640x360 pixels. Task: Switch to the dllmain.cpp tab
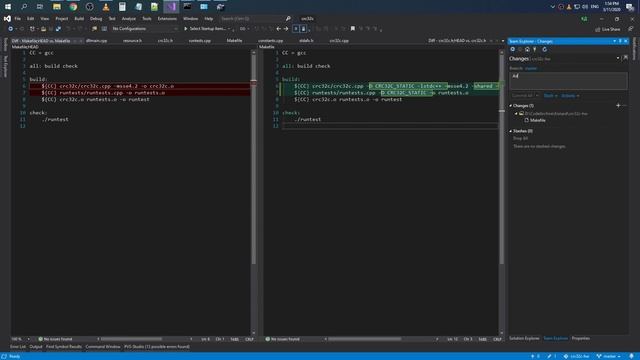coord(97,40)
